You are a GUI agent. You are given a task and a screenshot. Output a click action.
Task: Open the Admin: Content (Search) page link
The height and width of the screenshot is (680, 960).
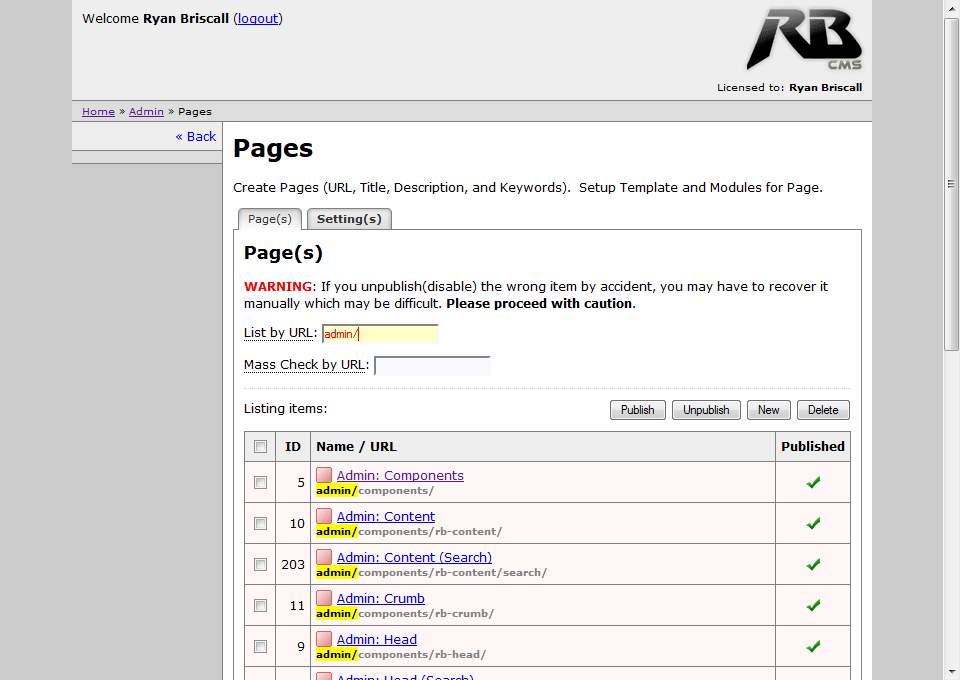tap(414, 557)
